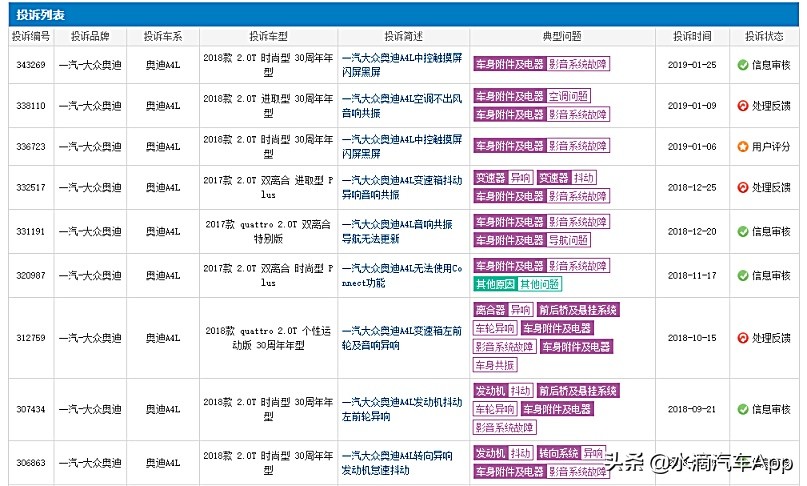Click 投诉时间 column header
Viewport: 807px width, 486px height.
click(692, 36)
